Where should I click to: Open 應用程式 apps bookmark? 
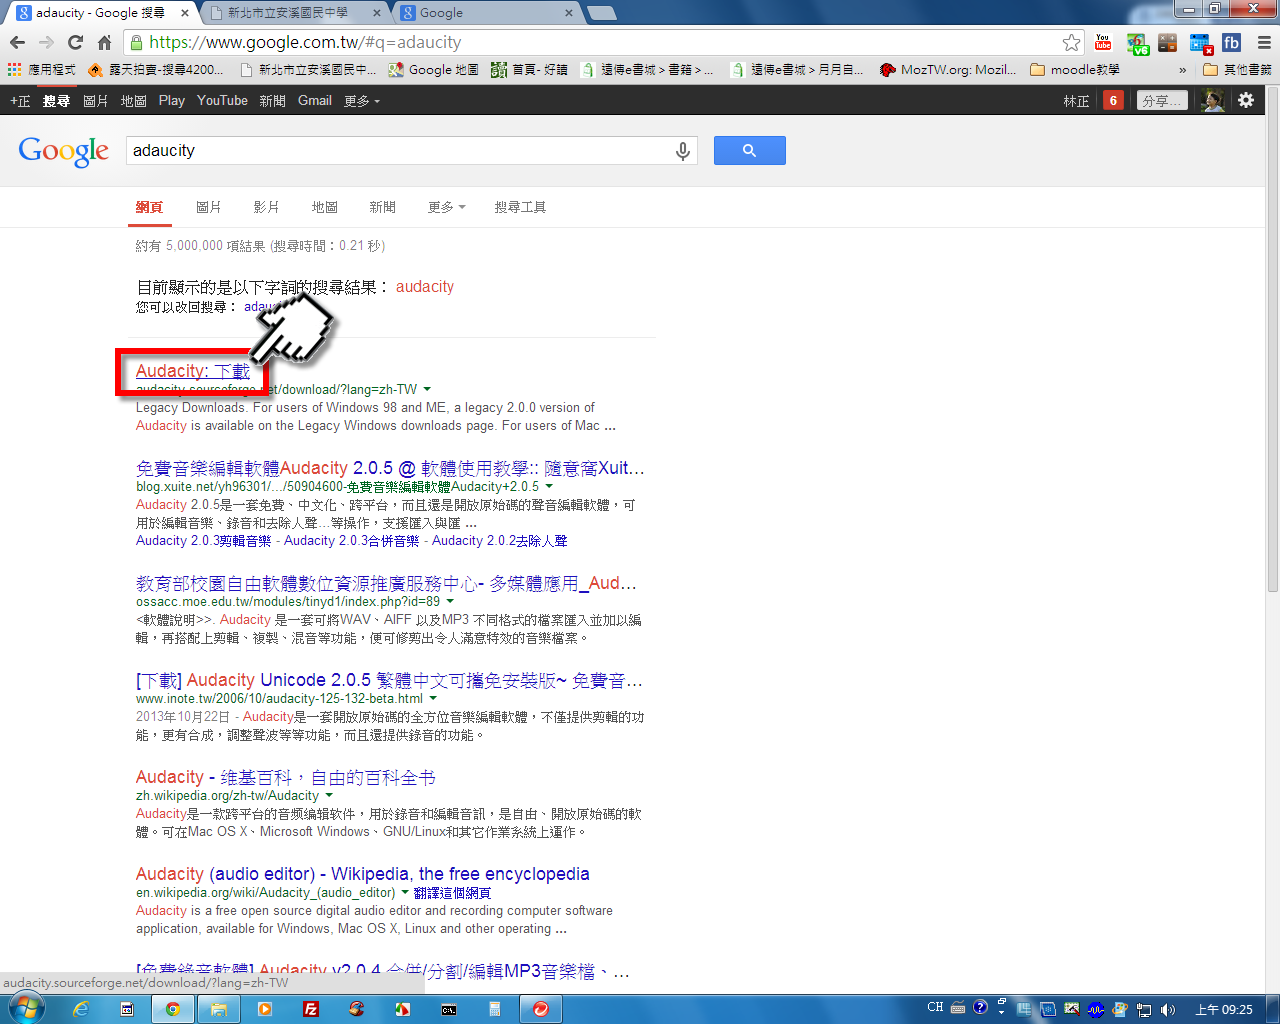coord(42,70)
